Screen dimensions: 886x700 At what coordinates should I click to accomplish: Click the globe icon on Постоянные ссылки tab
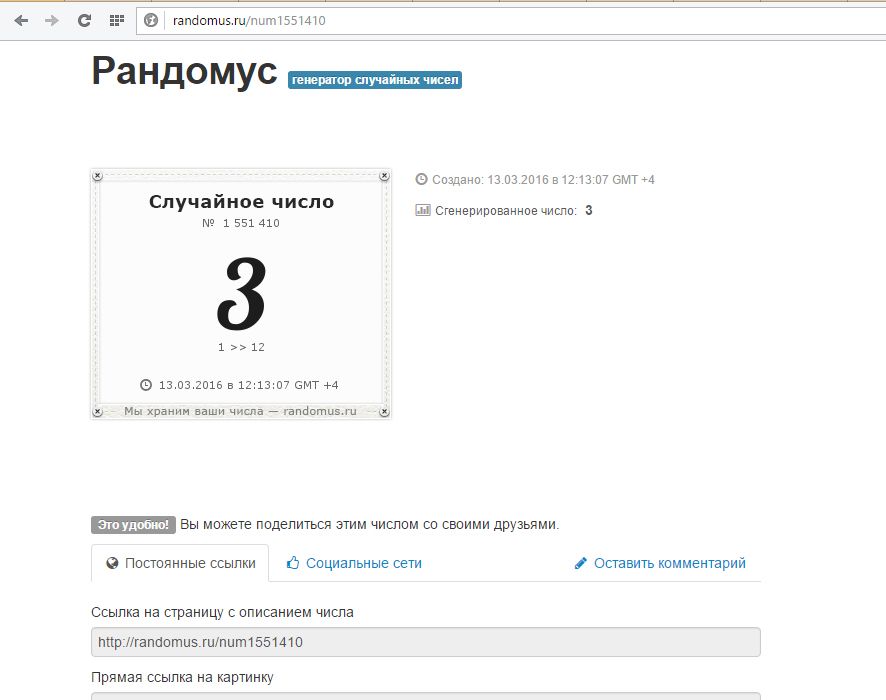(x=112, y=564)
